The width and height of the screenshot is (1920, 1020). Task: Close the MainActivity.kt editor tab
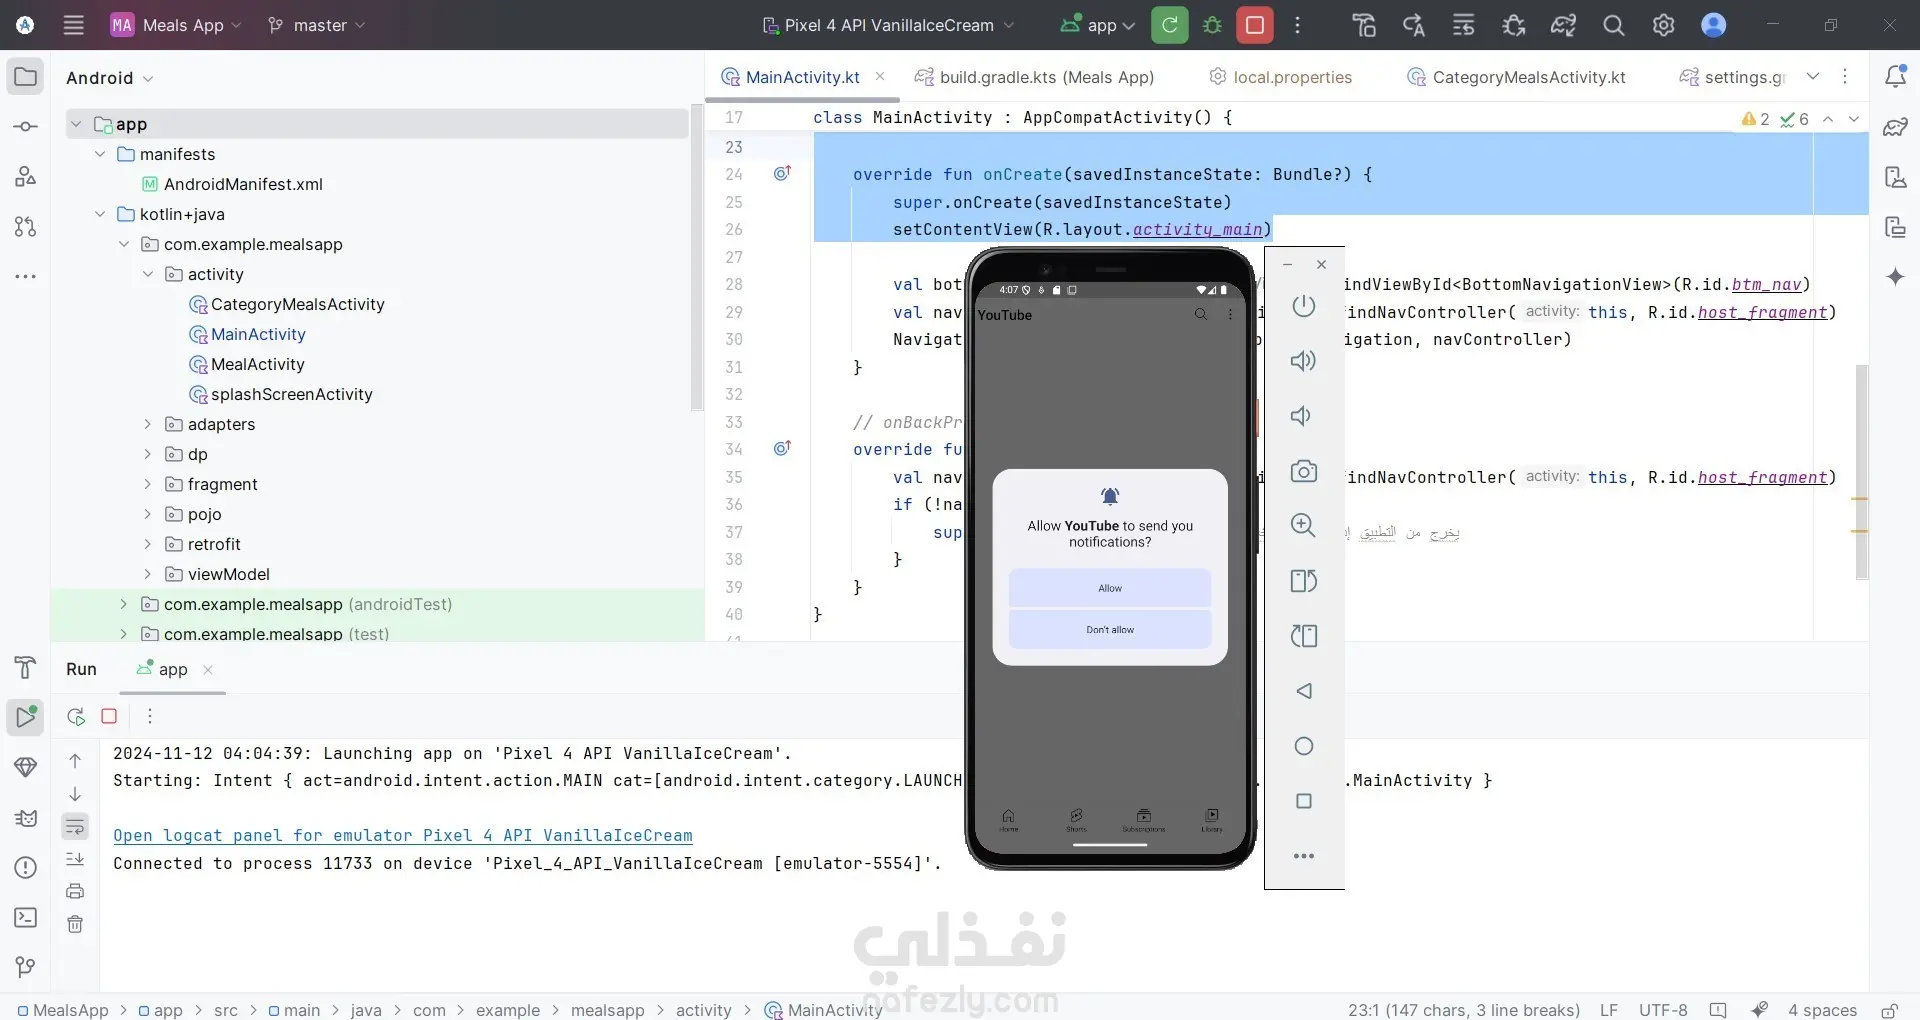(880, 76)
